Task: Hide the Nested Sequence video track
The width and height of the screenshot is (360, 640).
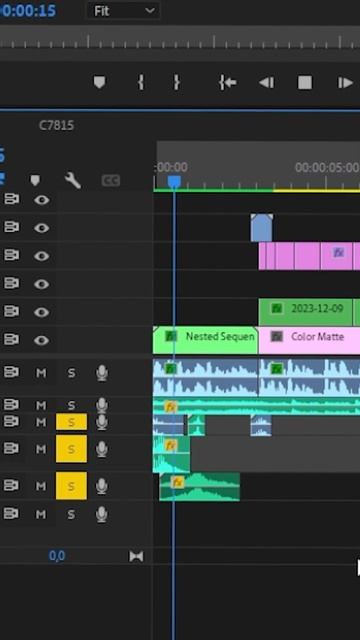Action: coord(42,340)
